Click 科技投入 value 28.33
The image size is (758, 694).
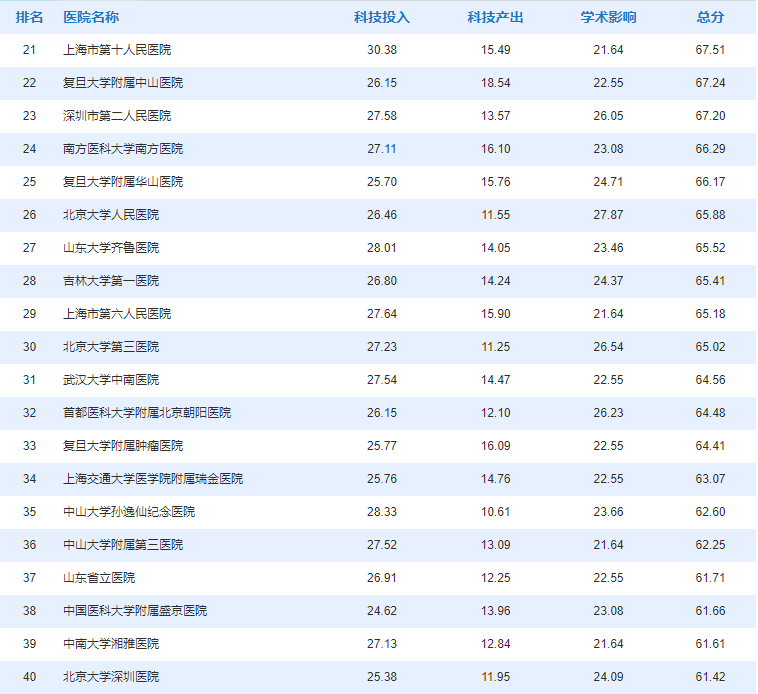382,512
